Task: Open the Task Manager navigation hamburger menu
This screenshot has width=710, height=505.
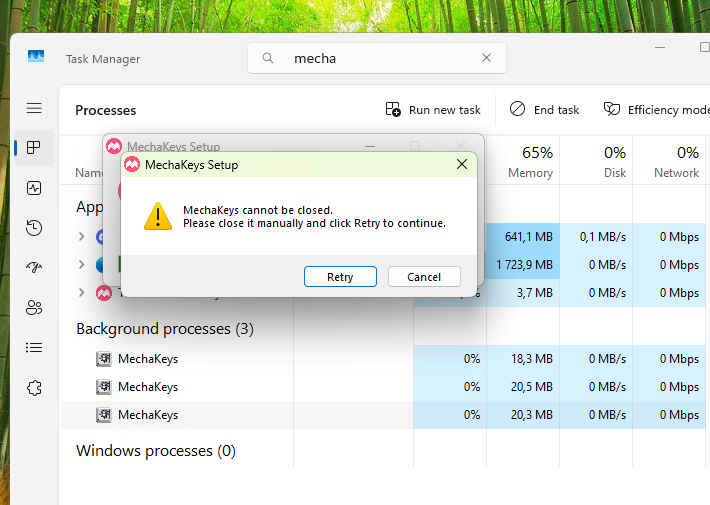Action: coord(34,108)
